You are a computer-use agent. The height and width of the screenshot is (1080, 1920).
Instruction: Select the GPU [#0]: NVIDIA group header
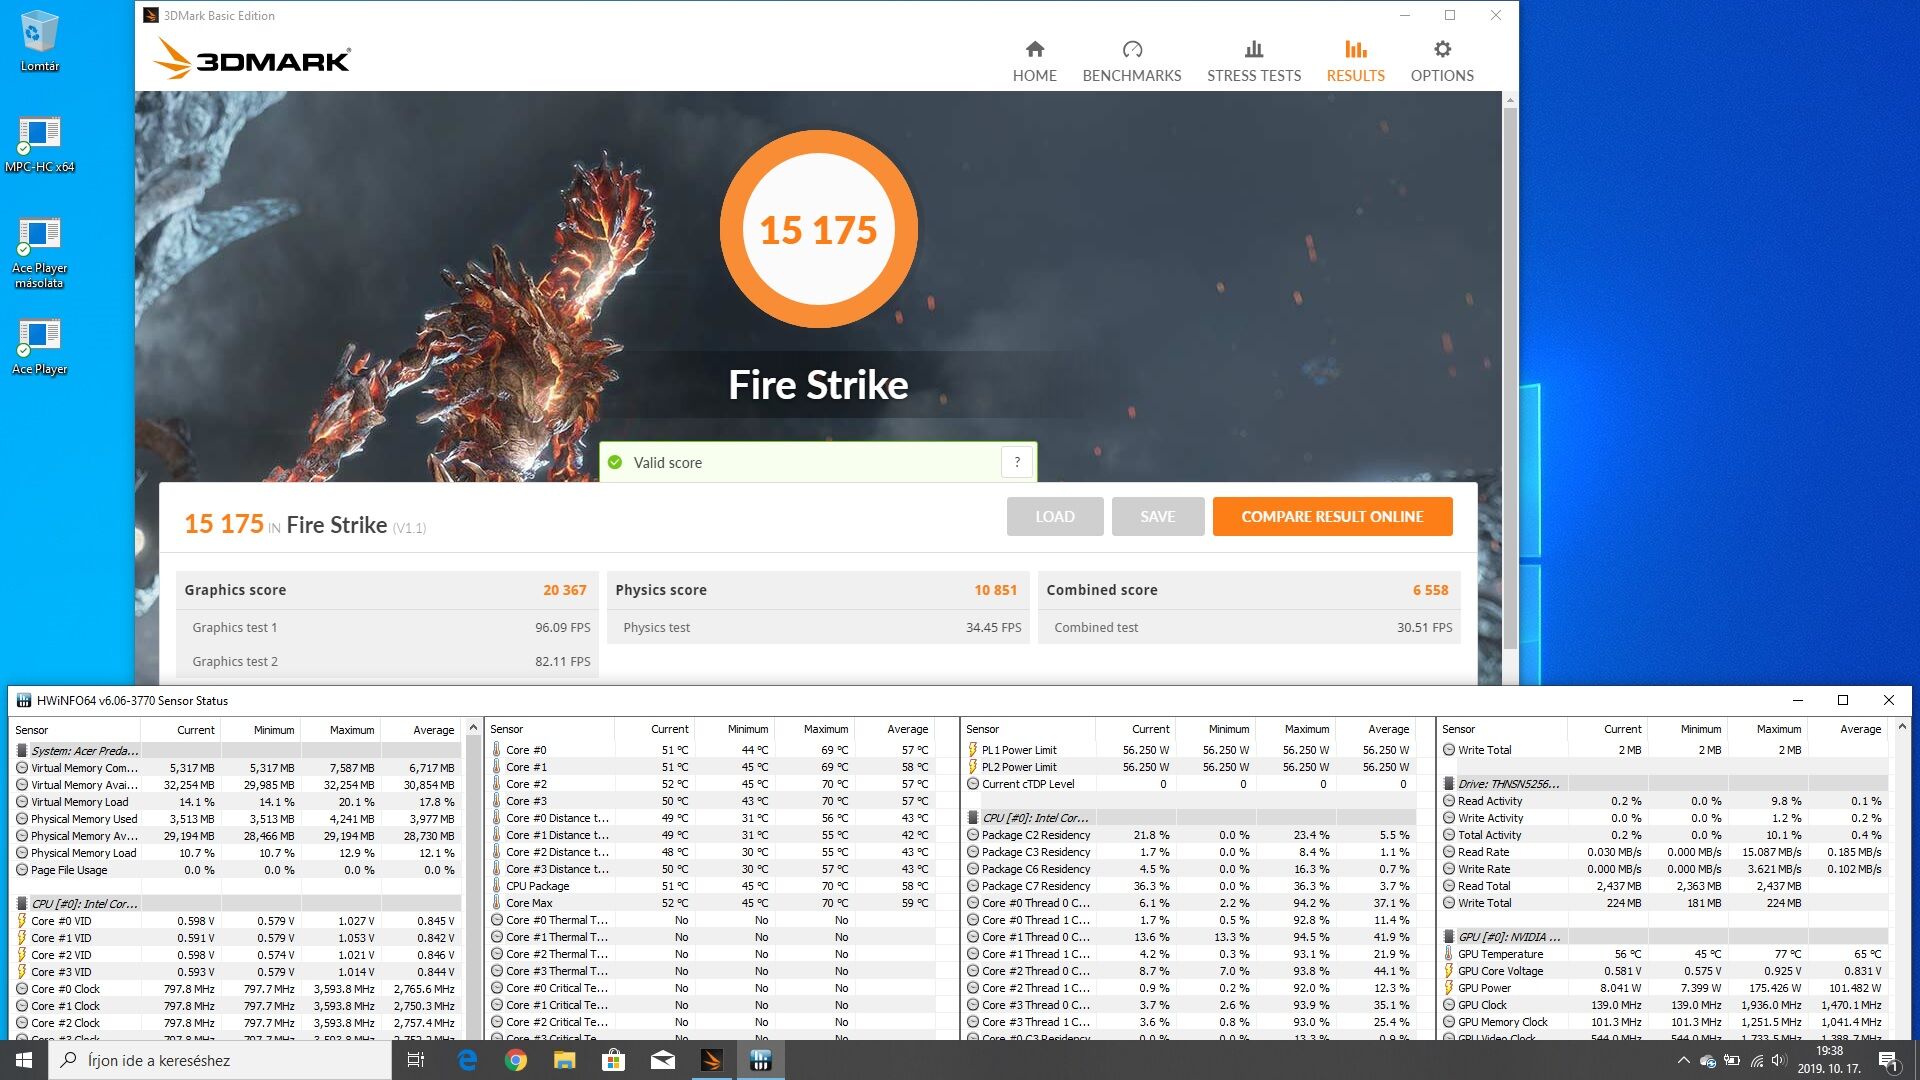(1664, 937)
